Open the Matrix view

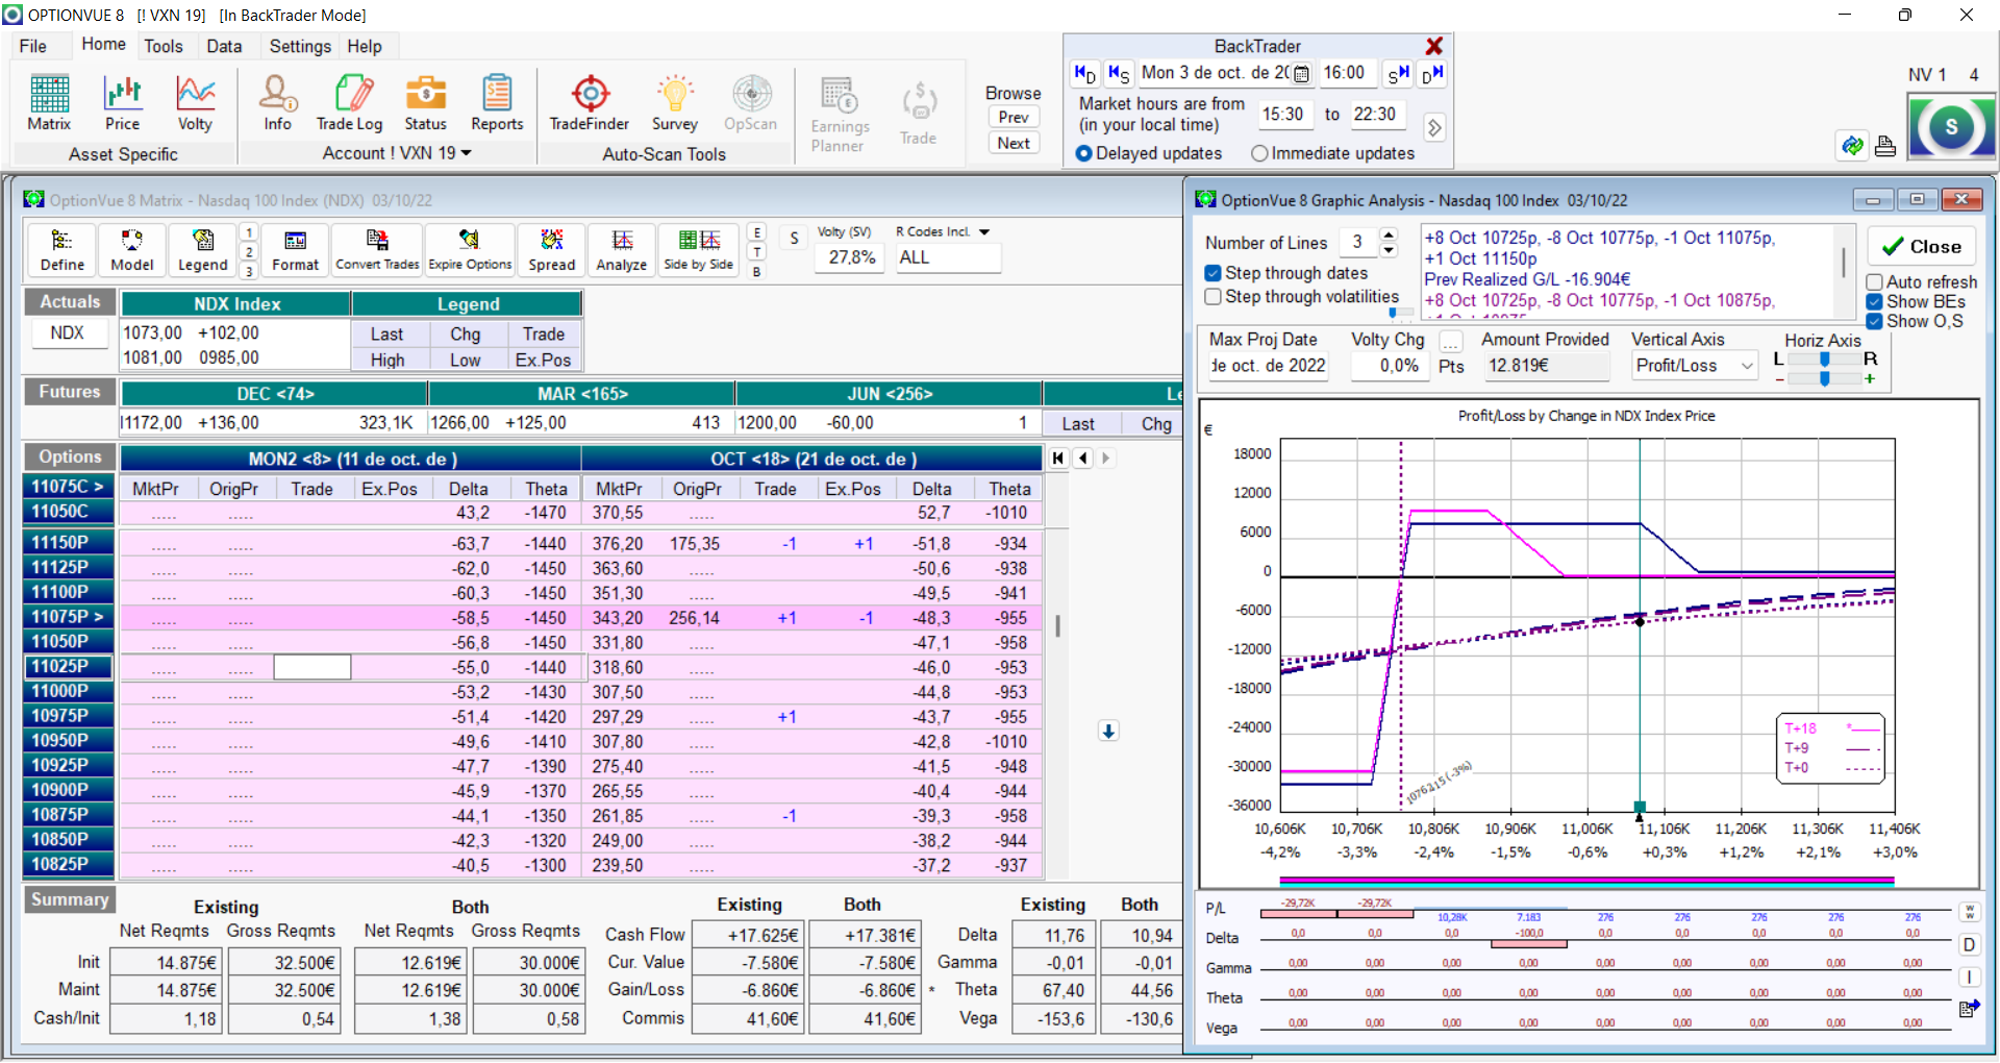click(49, 103)
